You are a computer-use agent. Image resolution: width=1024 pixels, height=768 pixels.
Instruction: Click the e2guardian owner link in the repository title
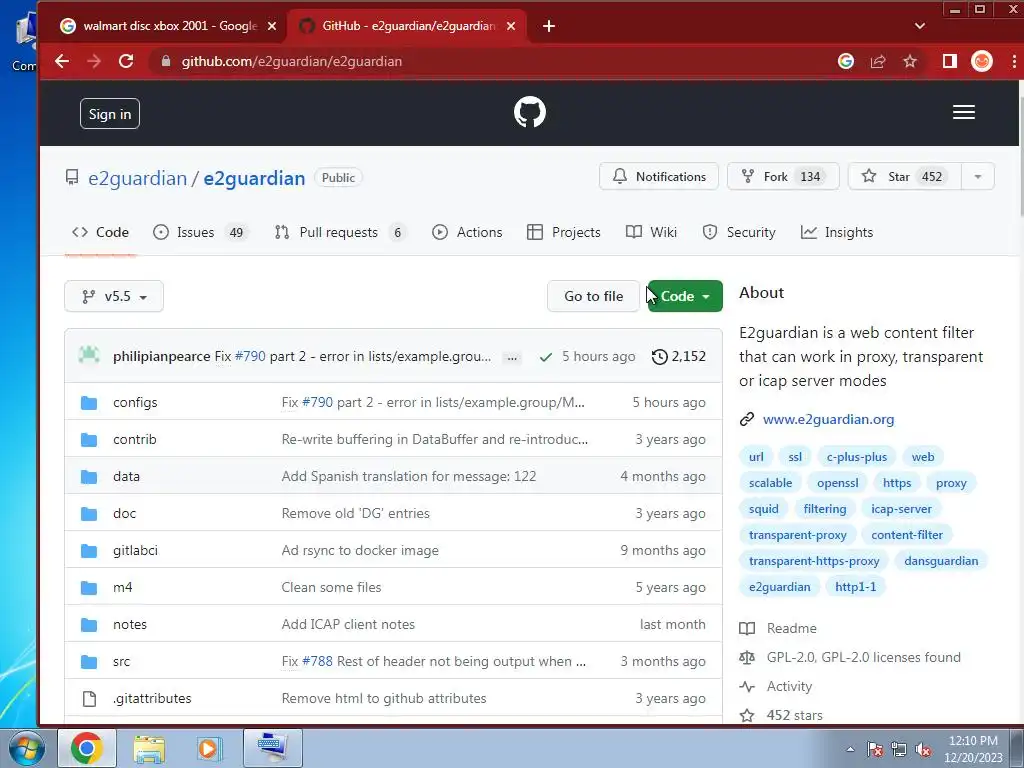[x=137, y=178]
